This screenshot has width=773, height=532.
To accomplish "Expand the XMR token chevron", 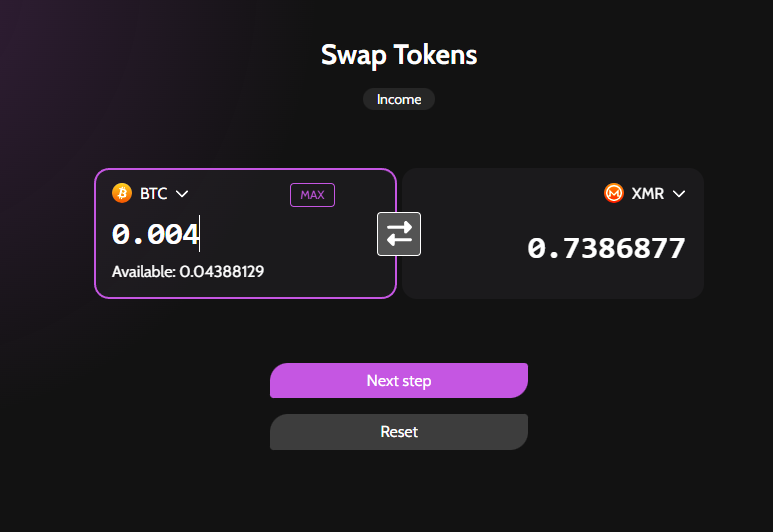I will tap(679, 194).
